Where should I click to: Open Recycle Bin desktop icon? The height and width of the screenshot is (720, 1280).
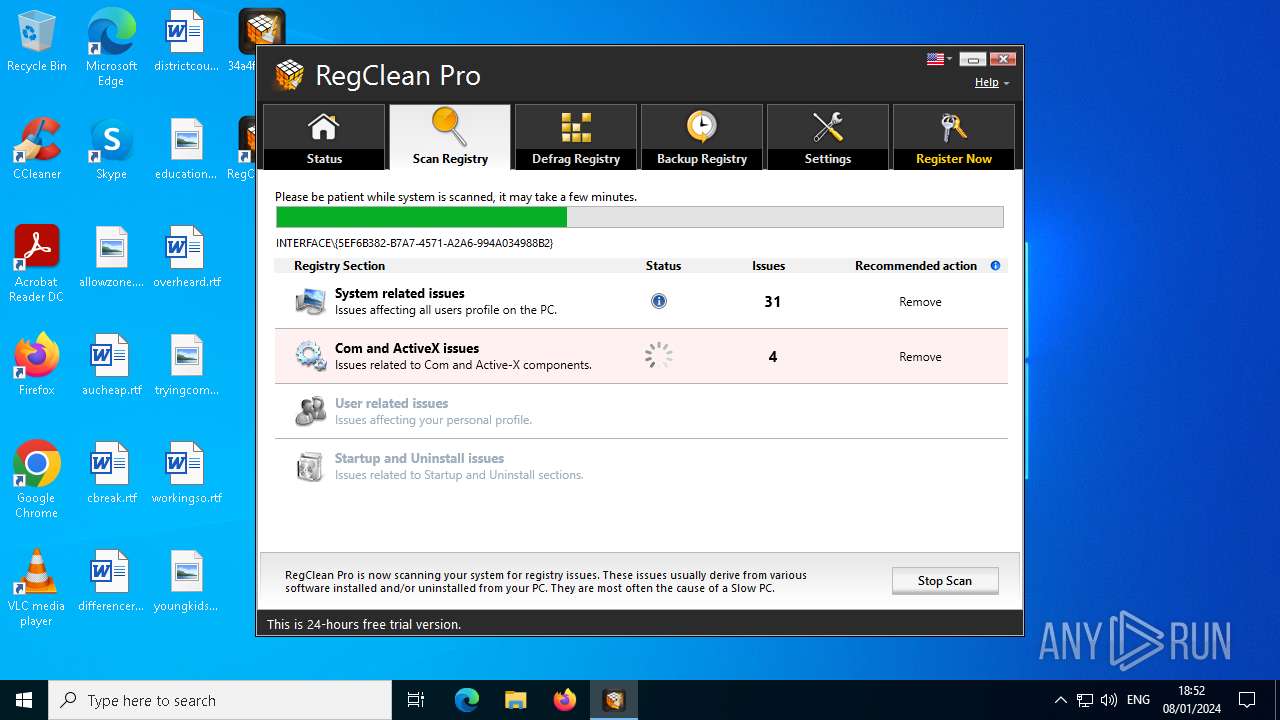pyautogui.click(x=37, y=43)
